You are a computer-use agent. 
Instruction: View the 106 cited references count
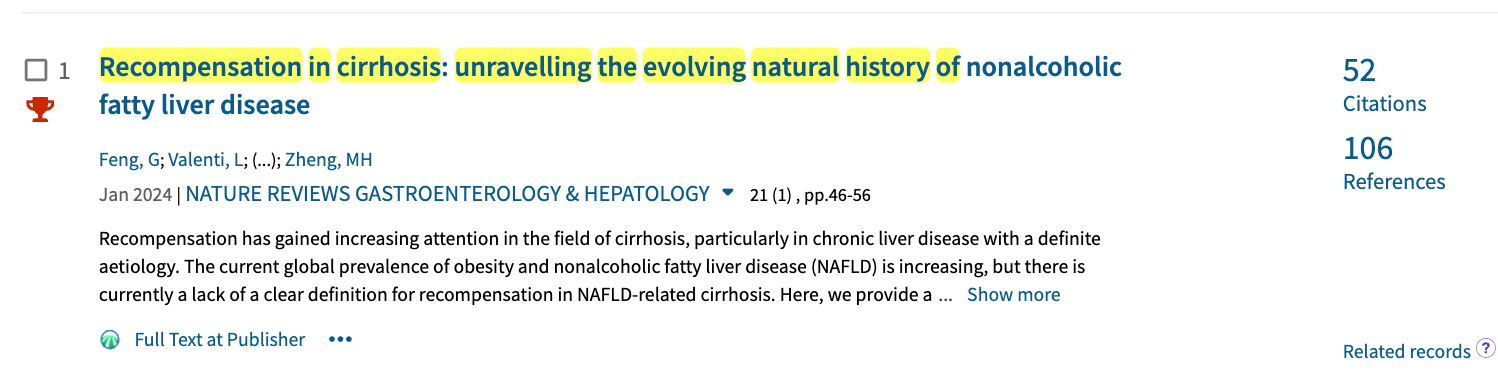(1368, 149)
